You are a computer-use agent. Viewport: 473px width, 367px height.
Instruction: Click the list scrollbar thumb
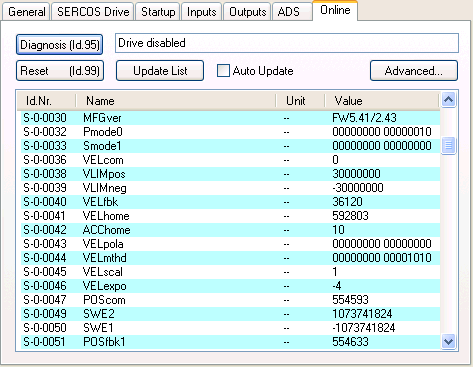(x=449, y=145)
